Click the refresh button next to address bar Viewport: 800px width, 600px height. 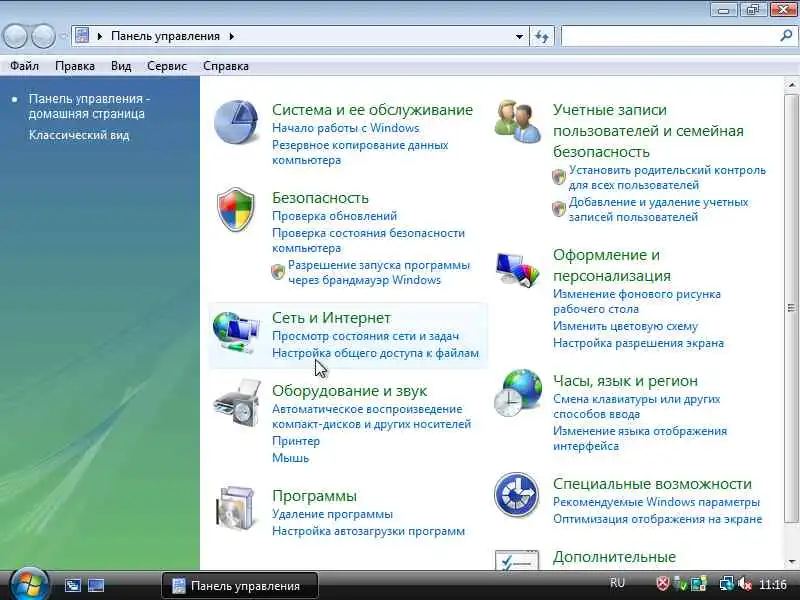click(541, 36)
